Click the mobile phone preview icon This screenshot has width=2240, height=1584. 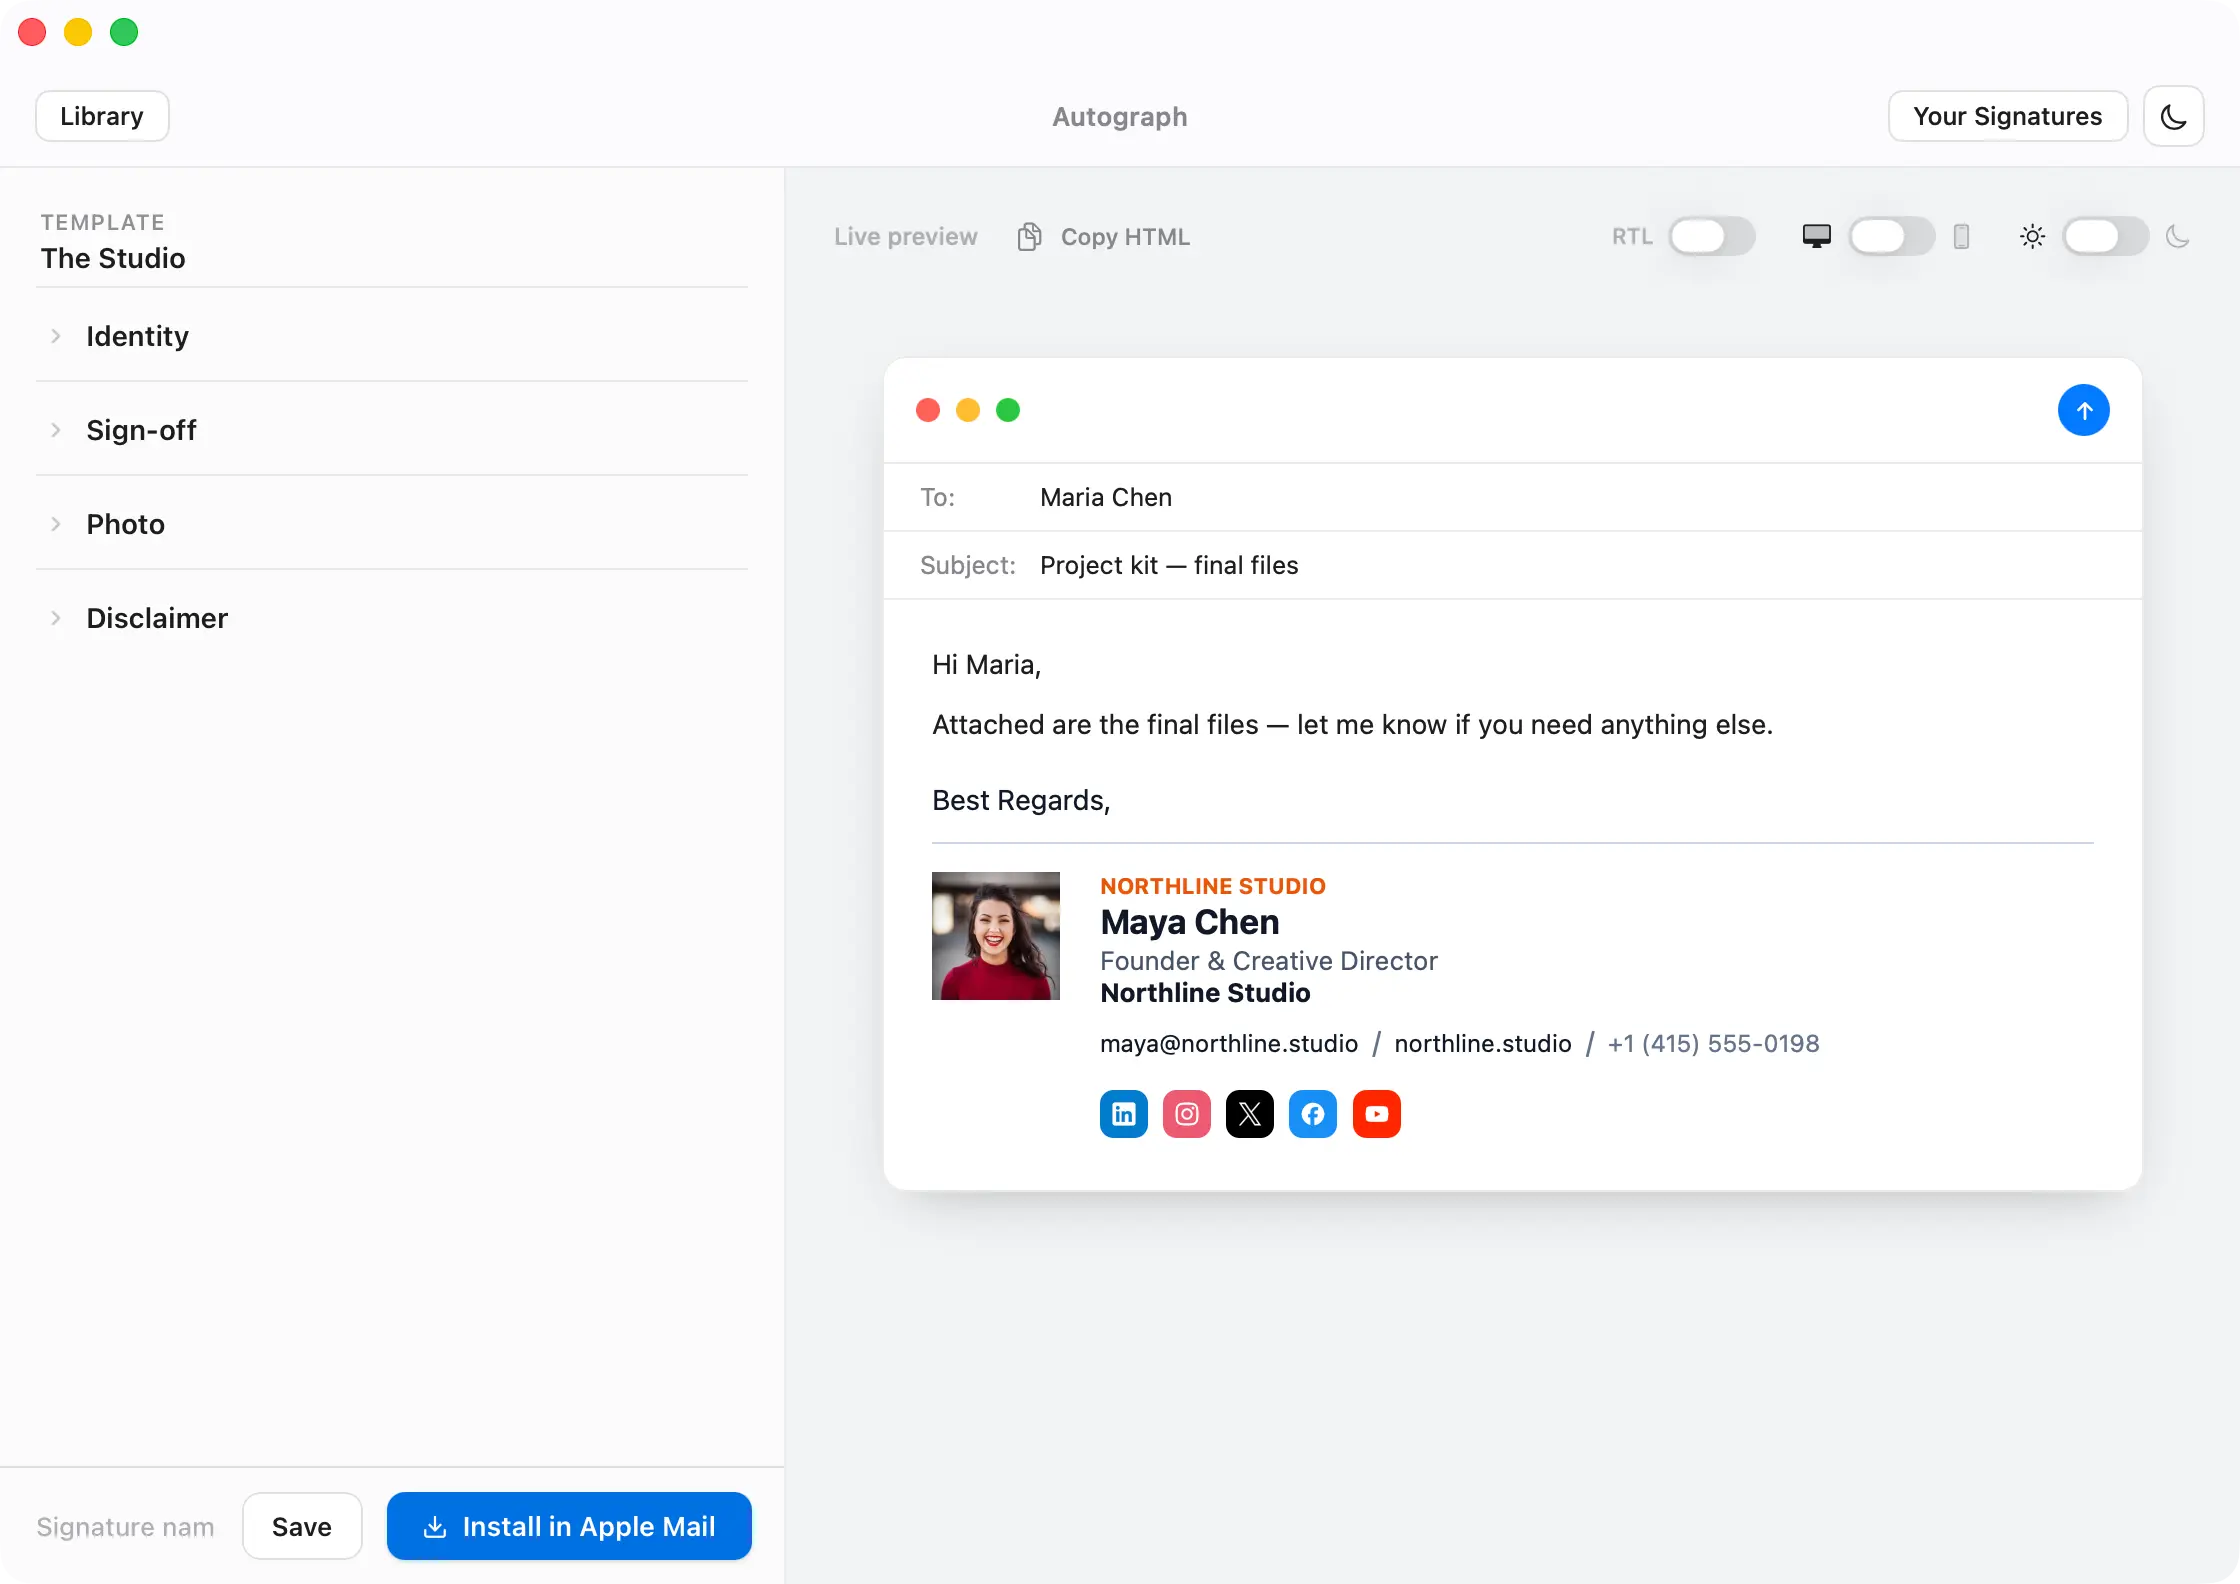point(1961,236)
